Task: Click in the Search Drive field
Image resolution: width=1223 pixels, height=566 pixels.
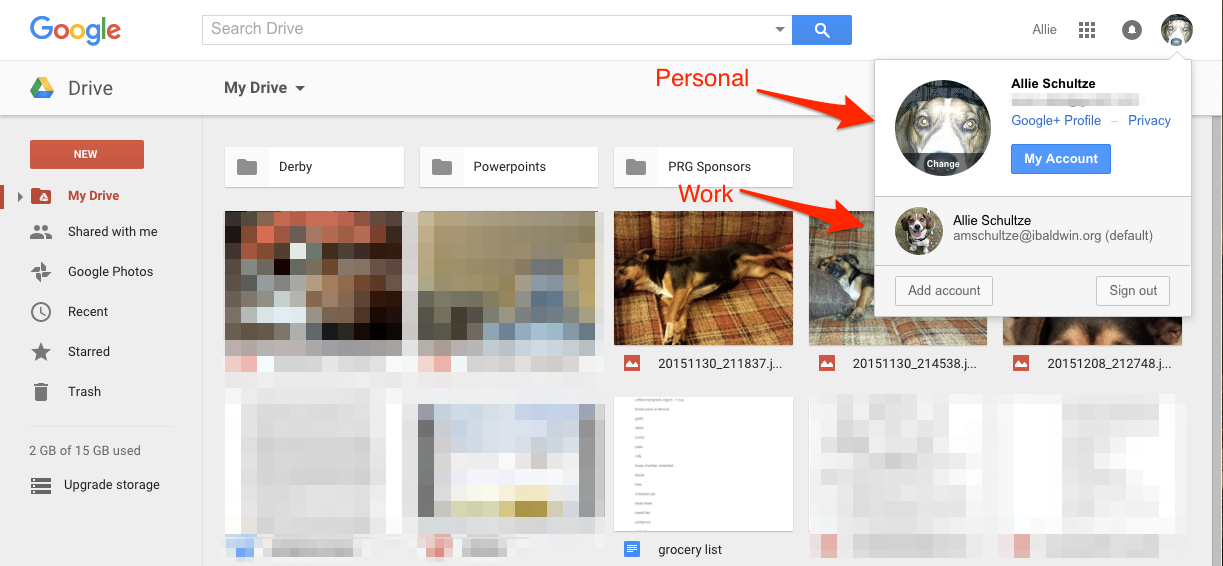Action: [487, 29]
